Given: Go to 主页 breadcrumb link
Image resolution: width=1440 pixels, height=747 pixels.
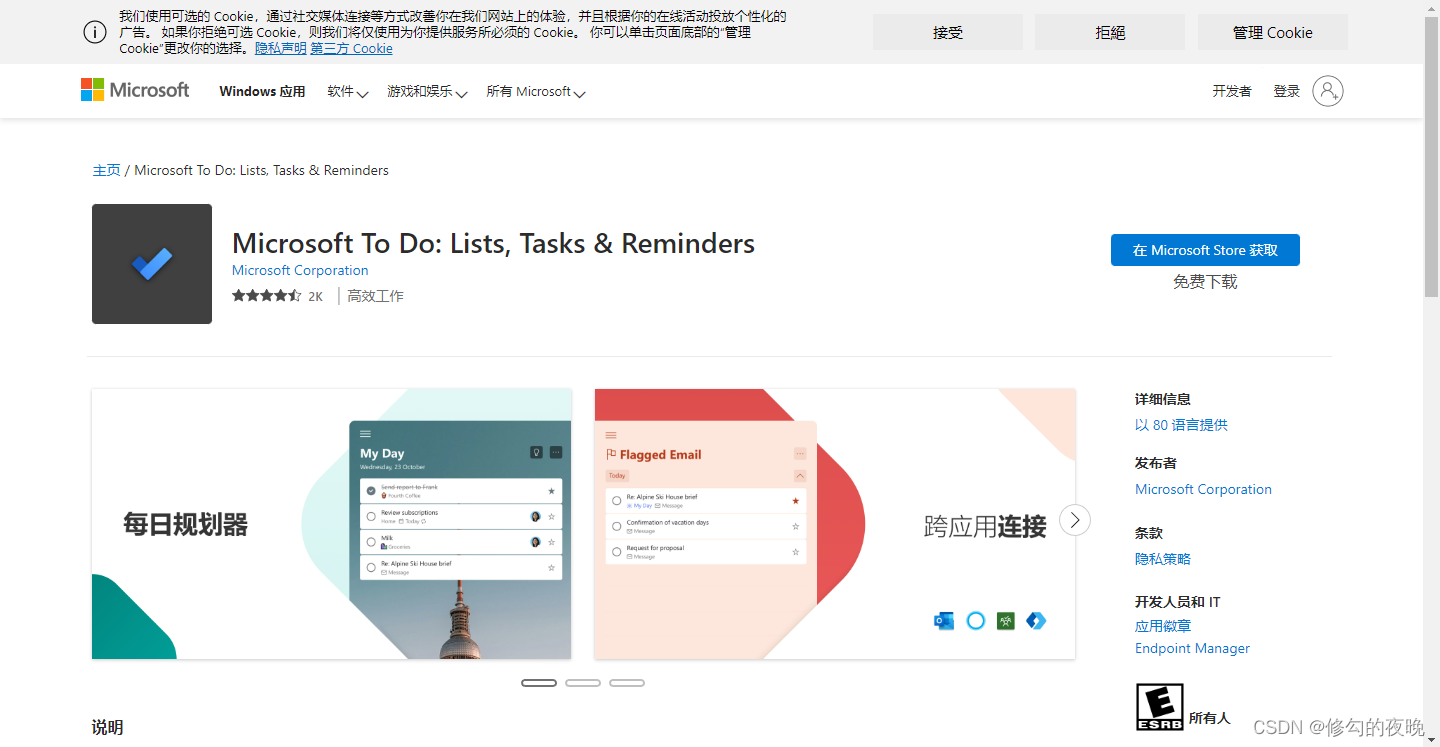Looking at the screenshot, I should [106, 170].
